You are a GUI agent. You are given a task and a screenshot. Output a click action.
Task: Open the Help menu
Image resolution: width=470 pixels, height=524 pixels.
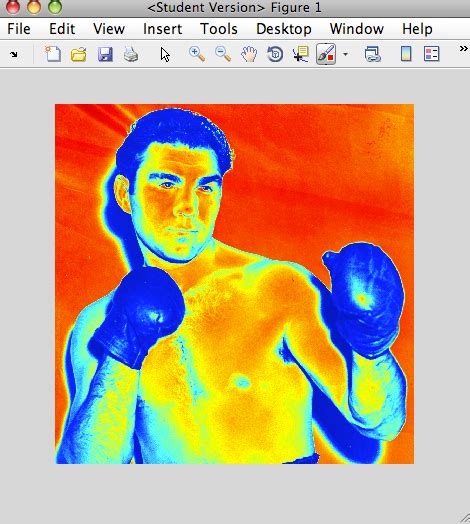417,29
